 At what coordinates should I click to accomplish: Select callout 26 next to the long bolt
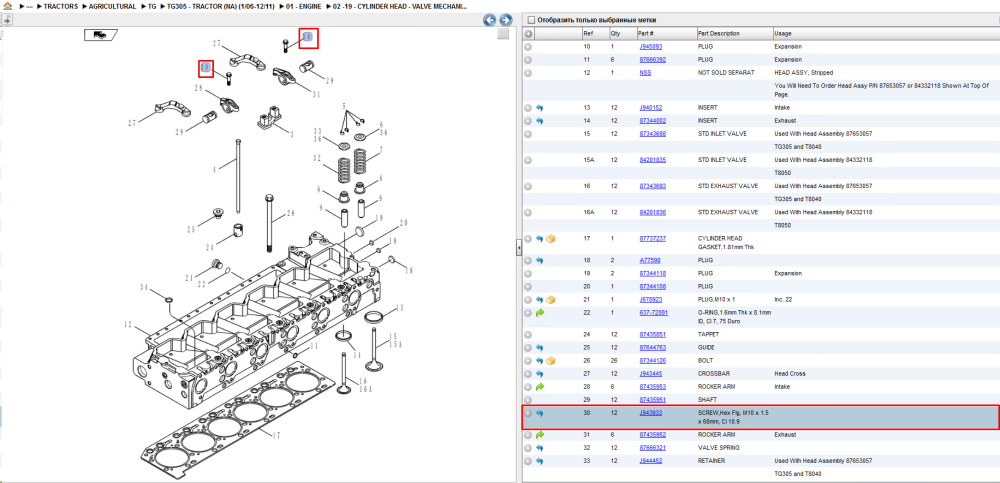291,213
